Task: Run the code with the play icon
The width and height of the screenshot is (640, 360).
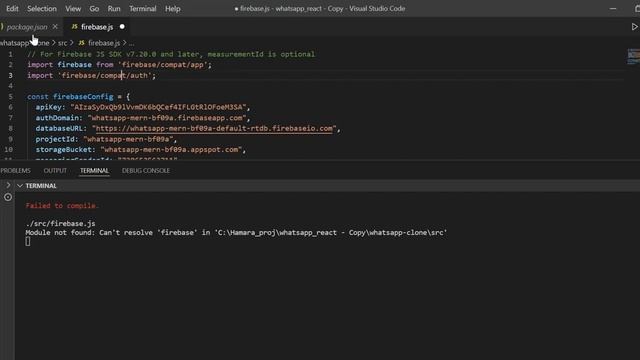Action: click(x=634, y=27)
